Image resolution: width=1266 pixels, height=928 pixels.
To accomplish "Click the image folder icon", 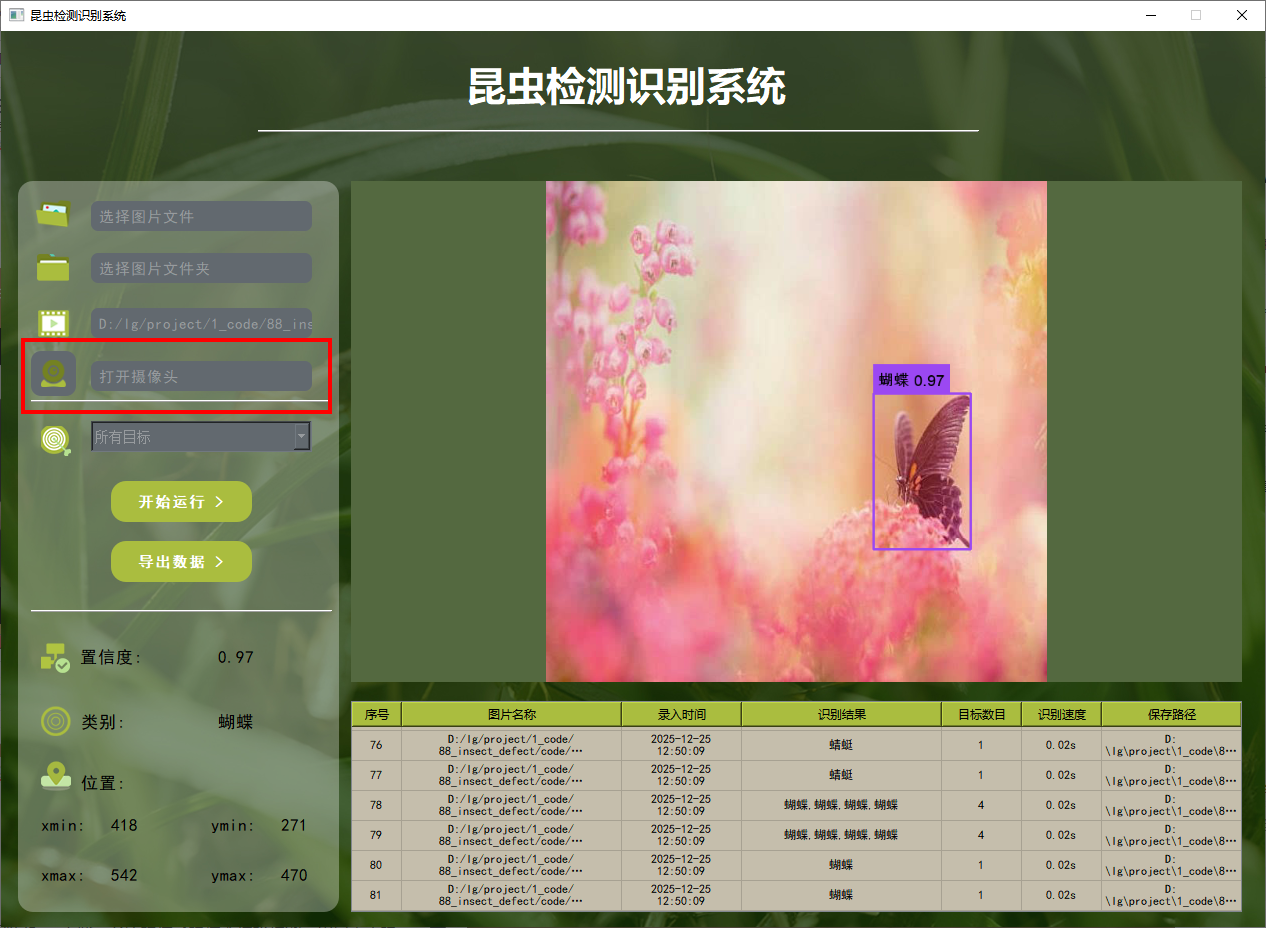I will tap(53, 268).
